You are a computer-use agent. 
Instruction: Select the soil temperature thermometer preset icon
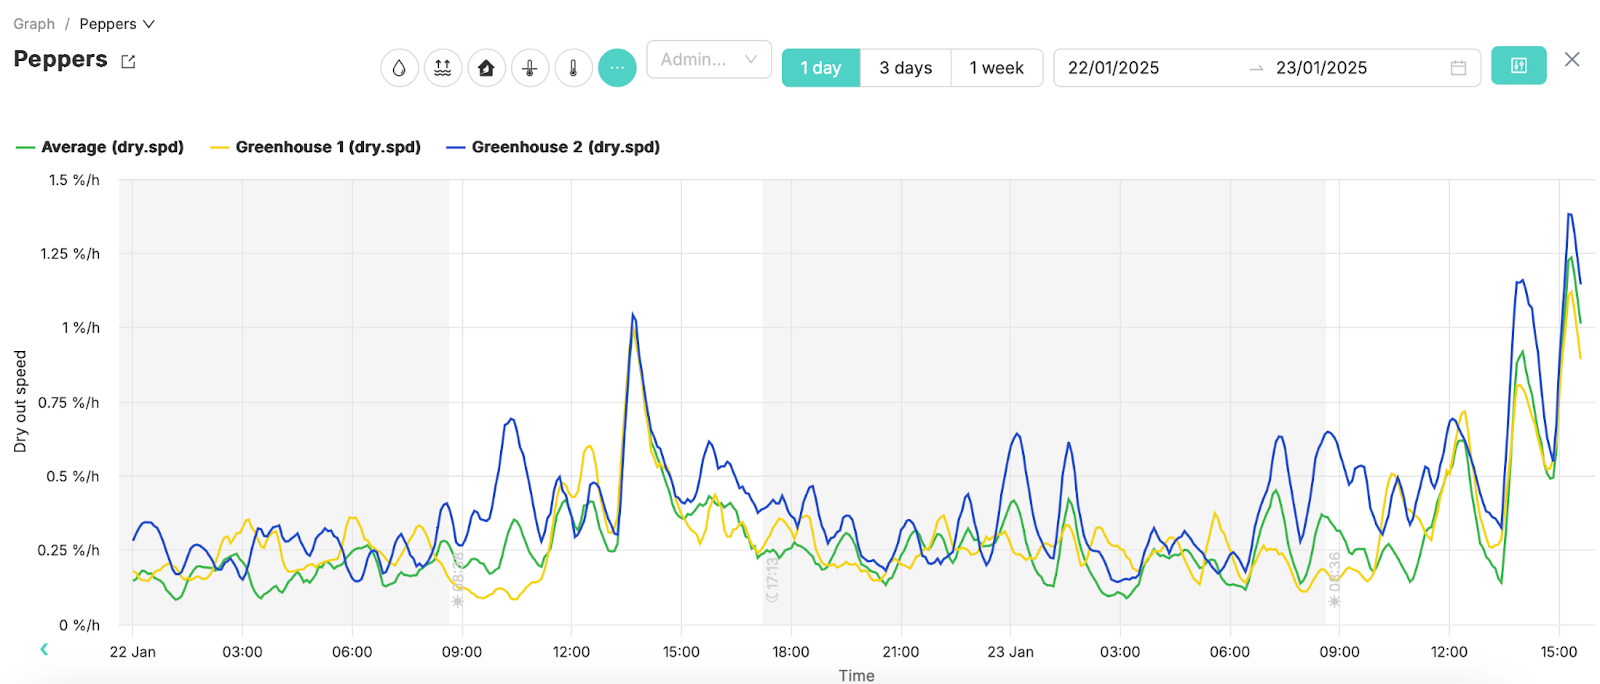pos(530,68)
